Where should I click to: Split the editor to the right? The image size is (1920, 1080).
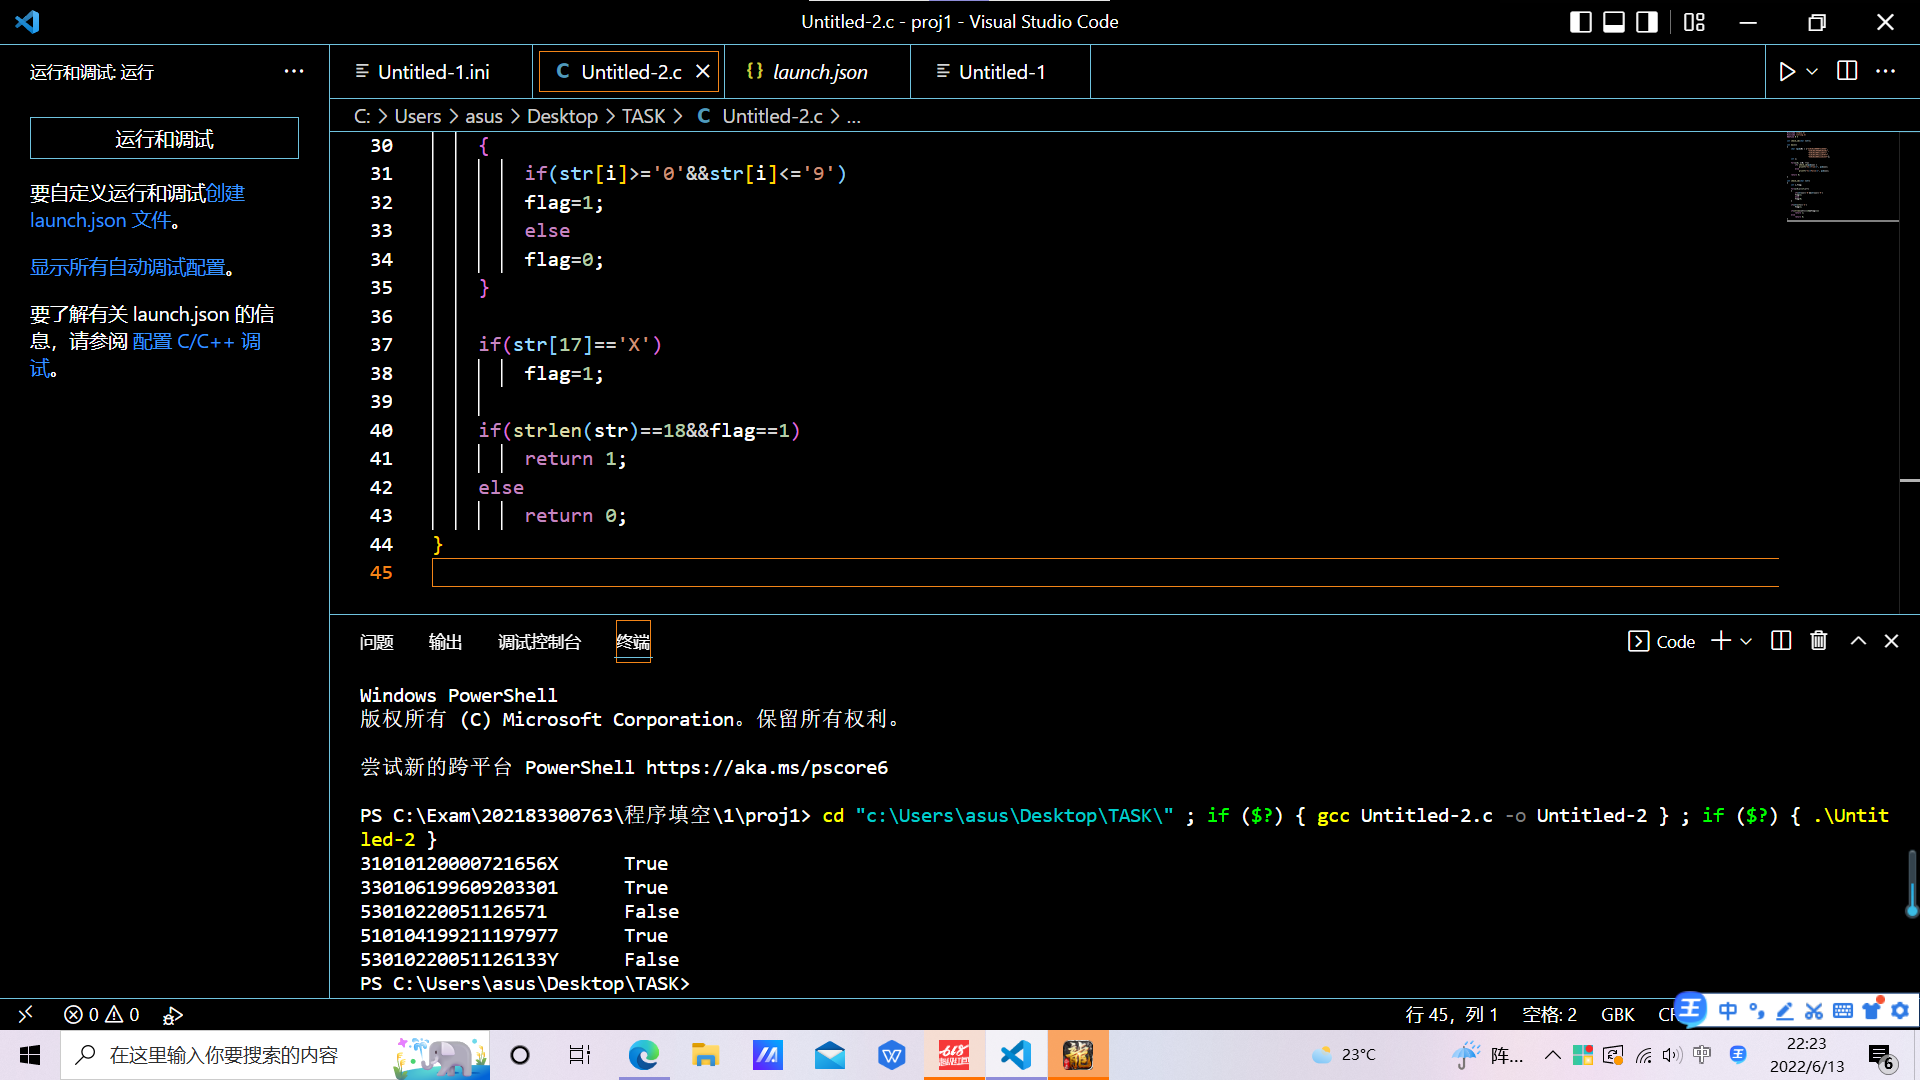point(1847,71)
